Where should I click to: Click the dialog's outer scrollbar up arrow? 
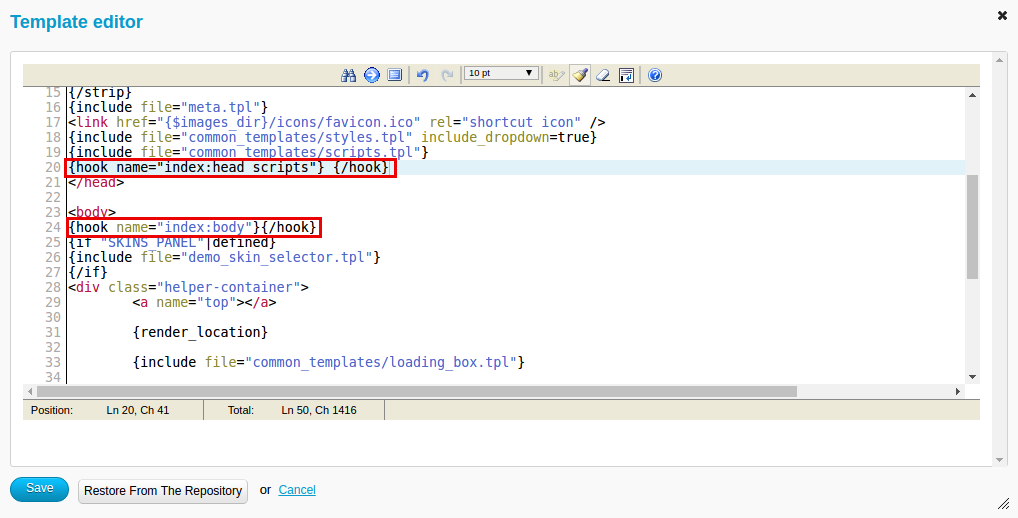1000,60
